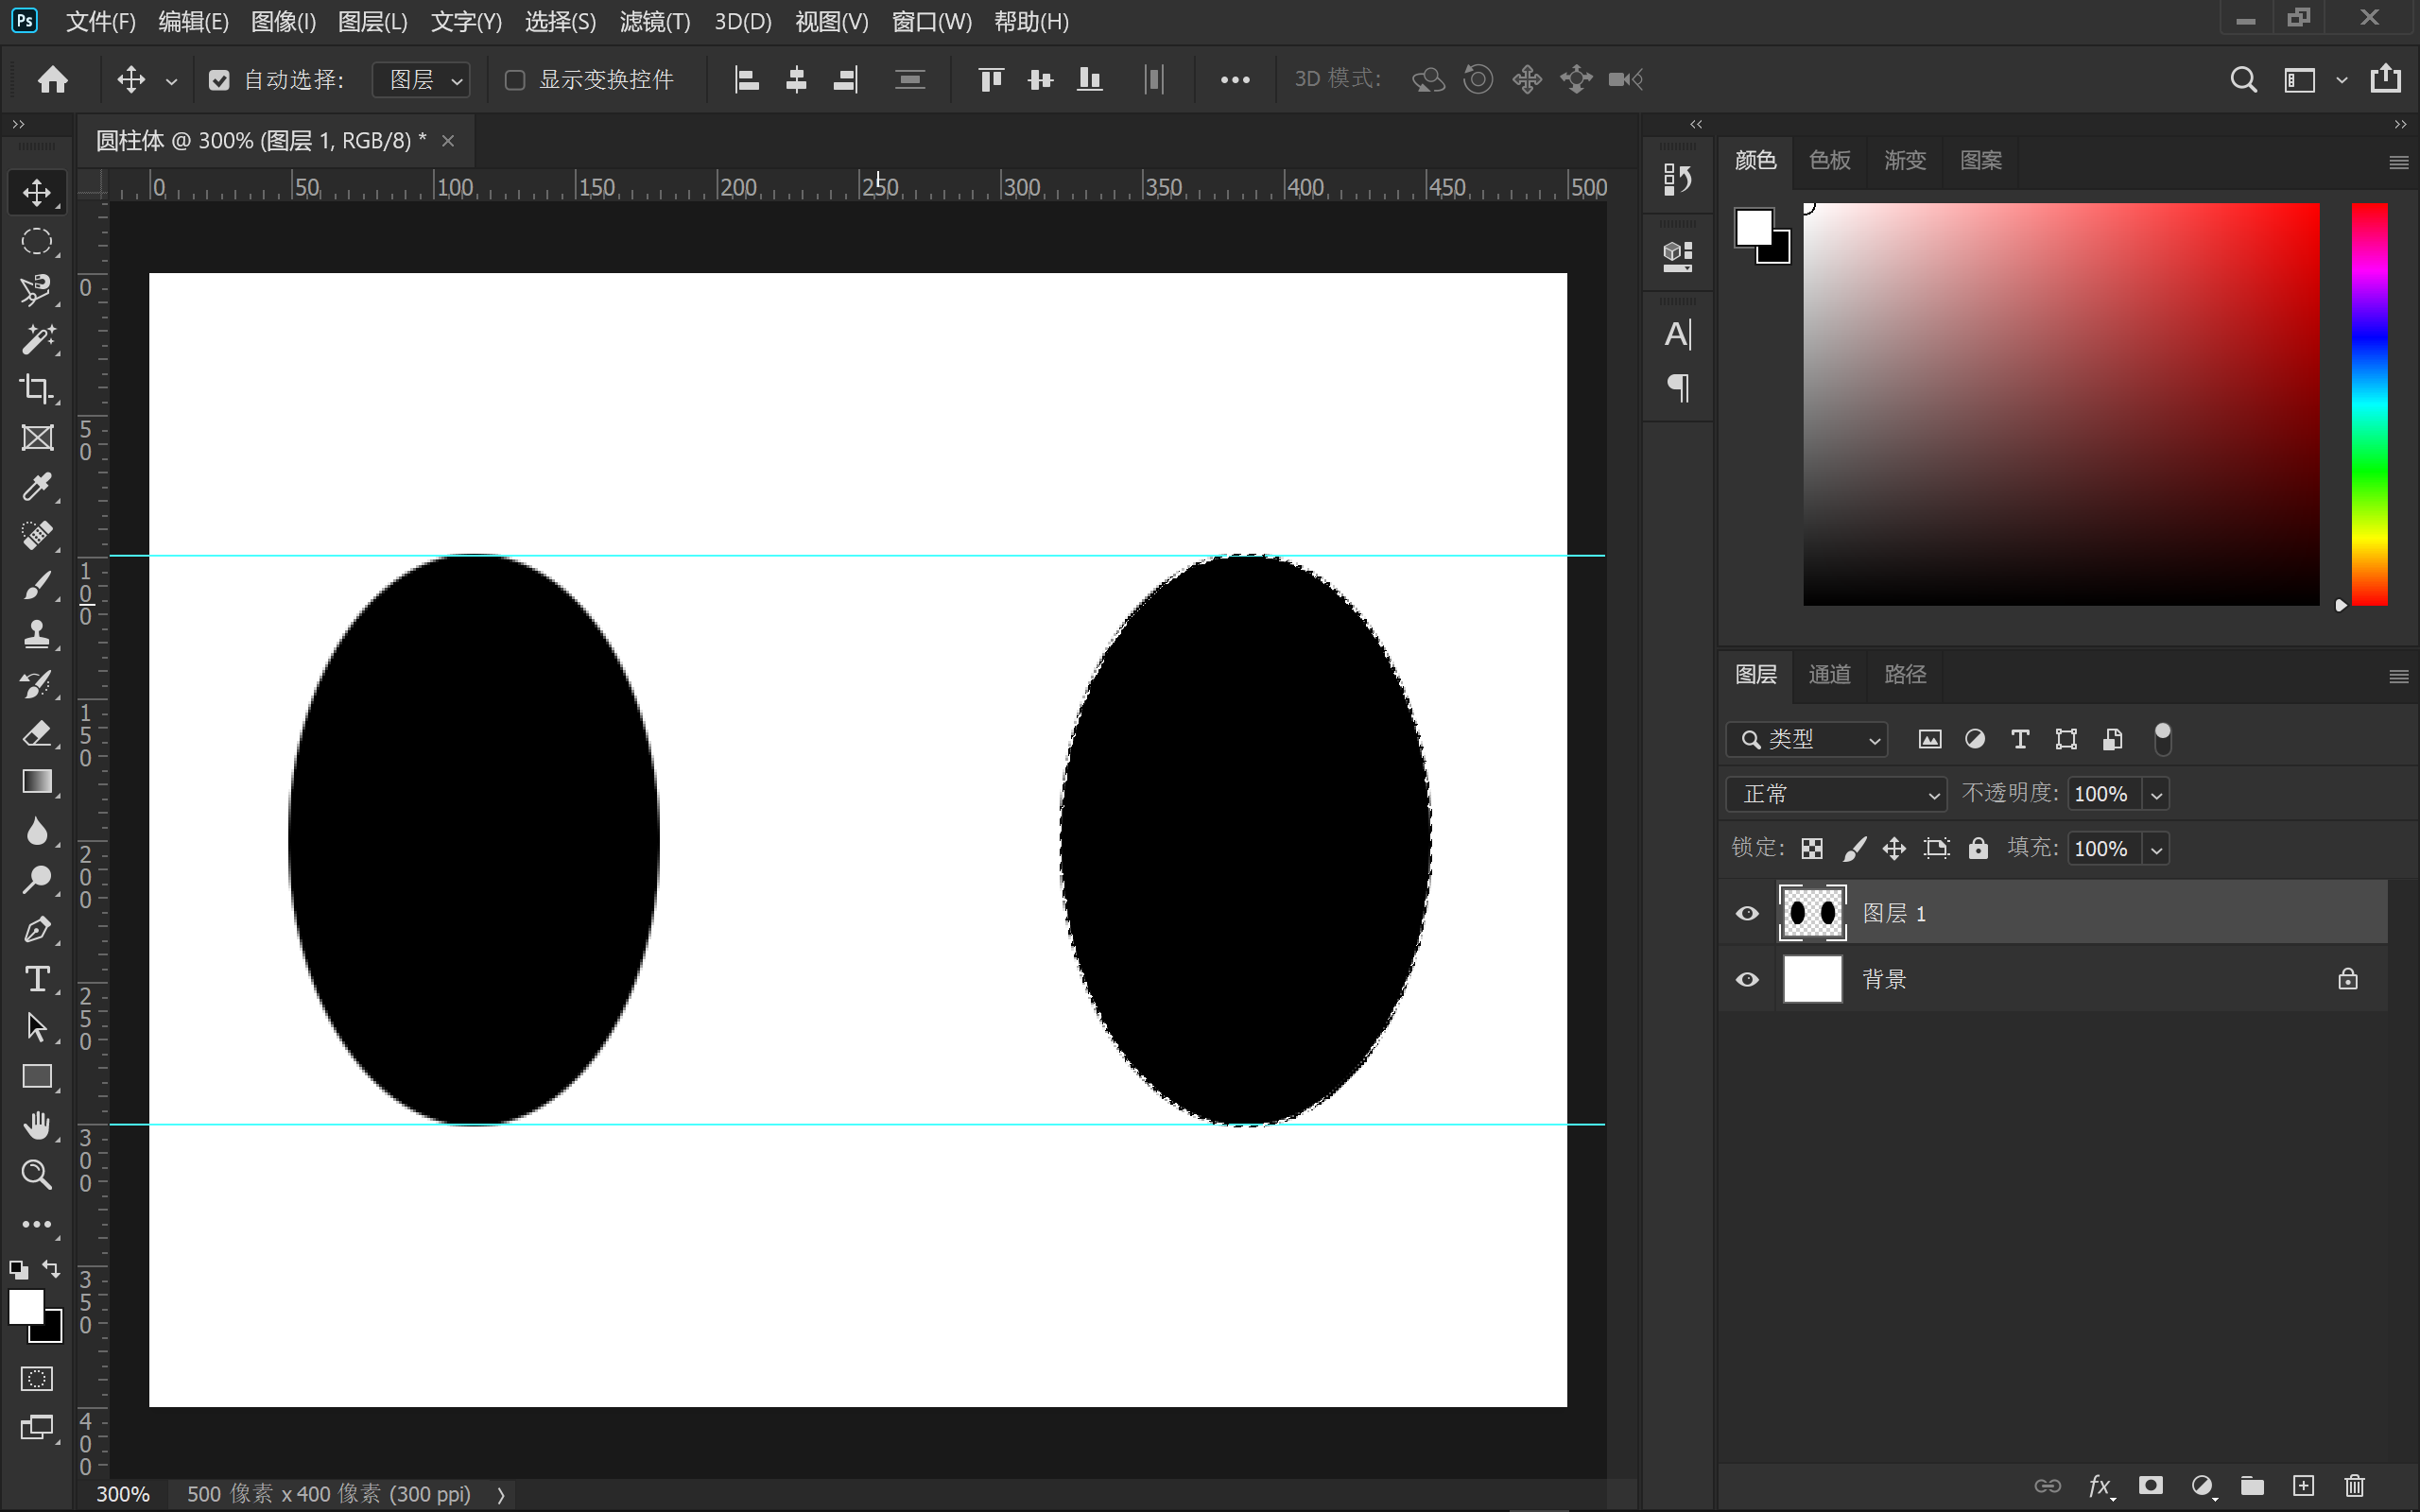Go to the Home screen
Screen dimensions: 2420x1512
pos(53,79)
